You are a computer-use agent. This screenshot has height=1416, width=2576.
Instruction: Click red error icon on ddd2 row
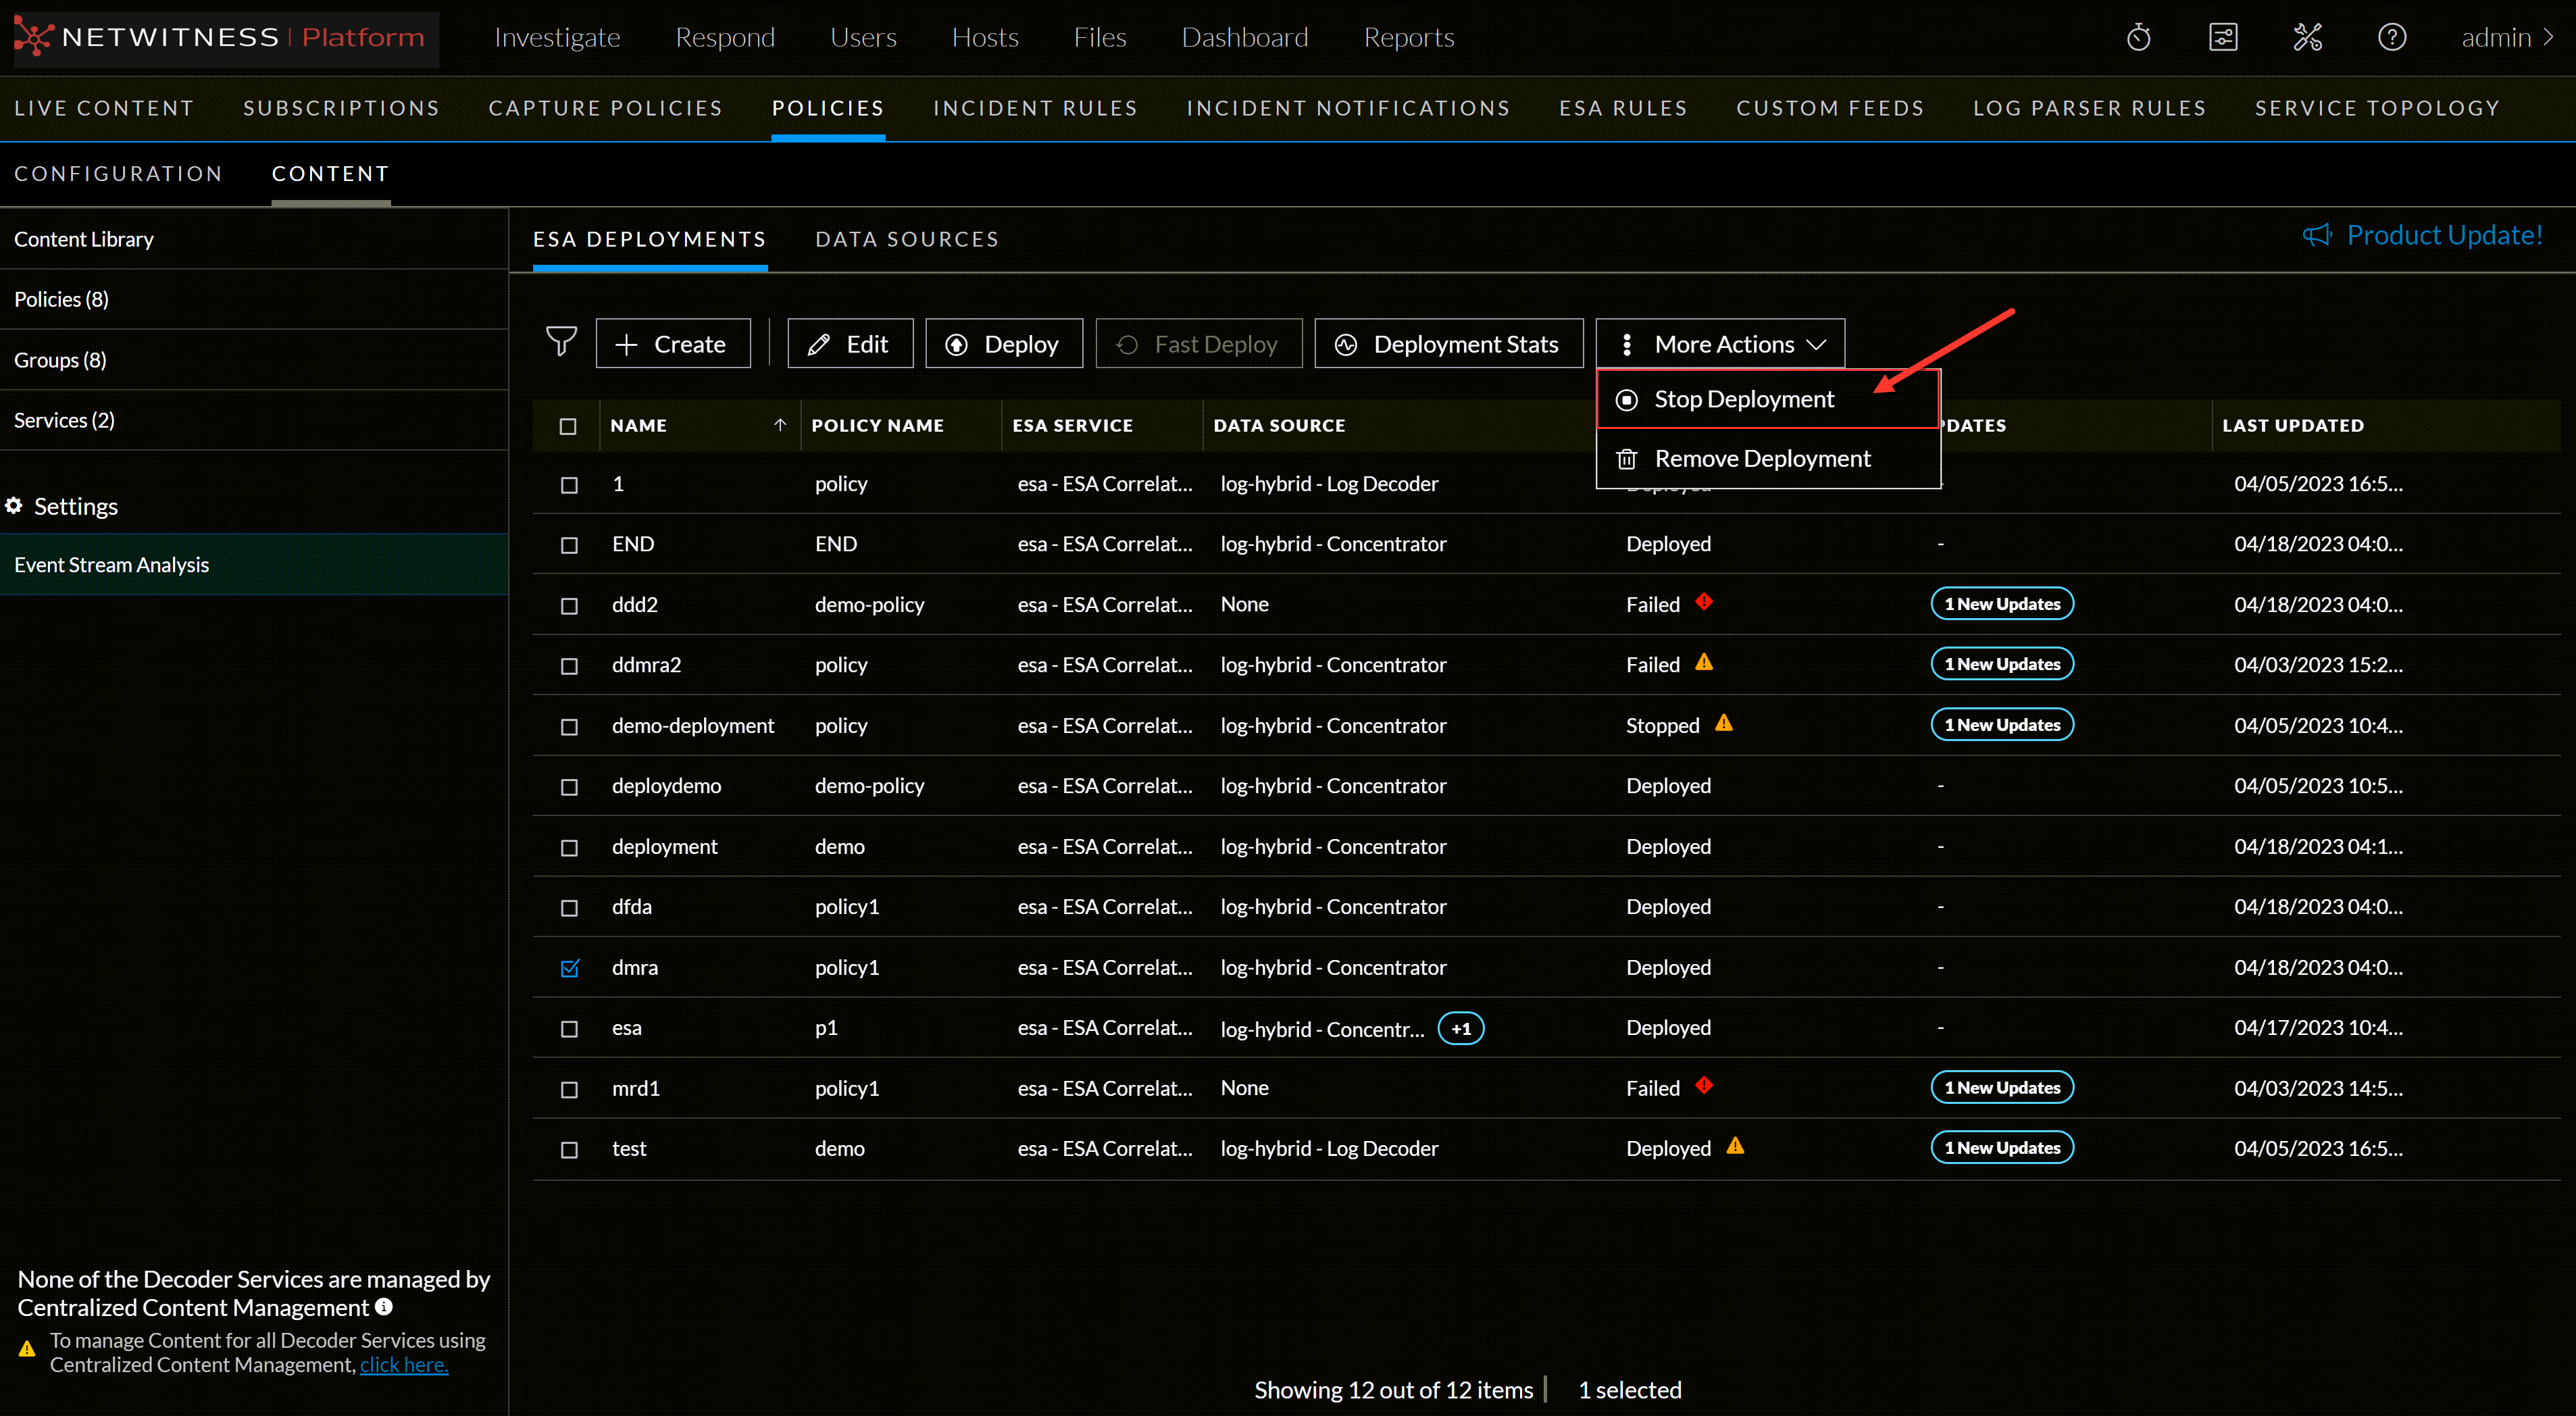pos(1704,602)
